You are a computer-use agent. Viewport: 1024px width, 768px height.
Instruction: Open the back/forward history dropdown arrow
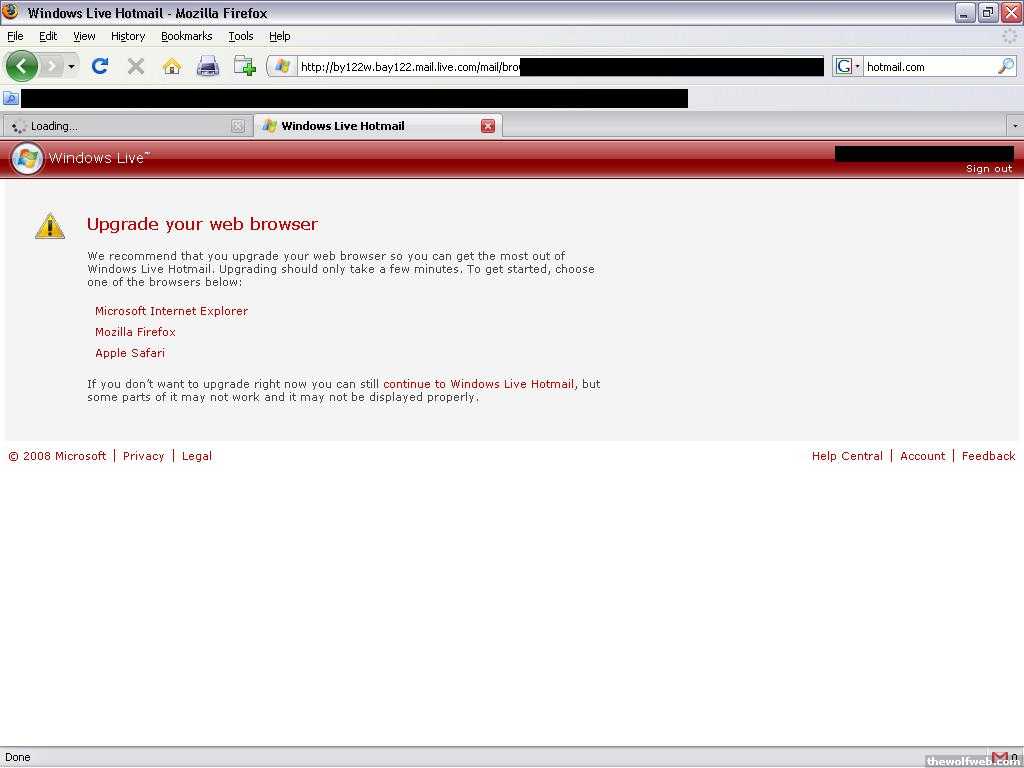click(x=71, y=67)
